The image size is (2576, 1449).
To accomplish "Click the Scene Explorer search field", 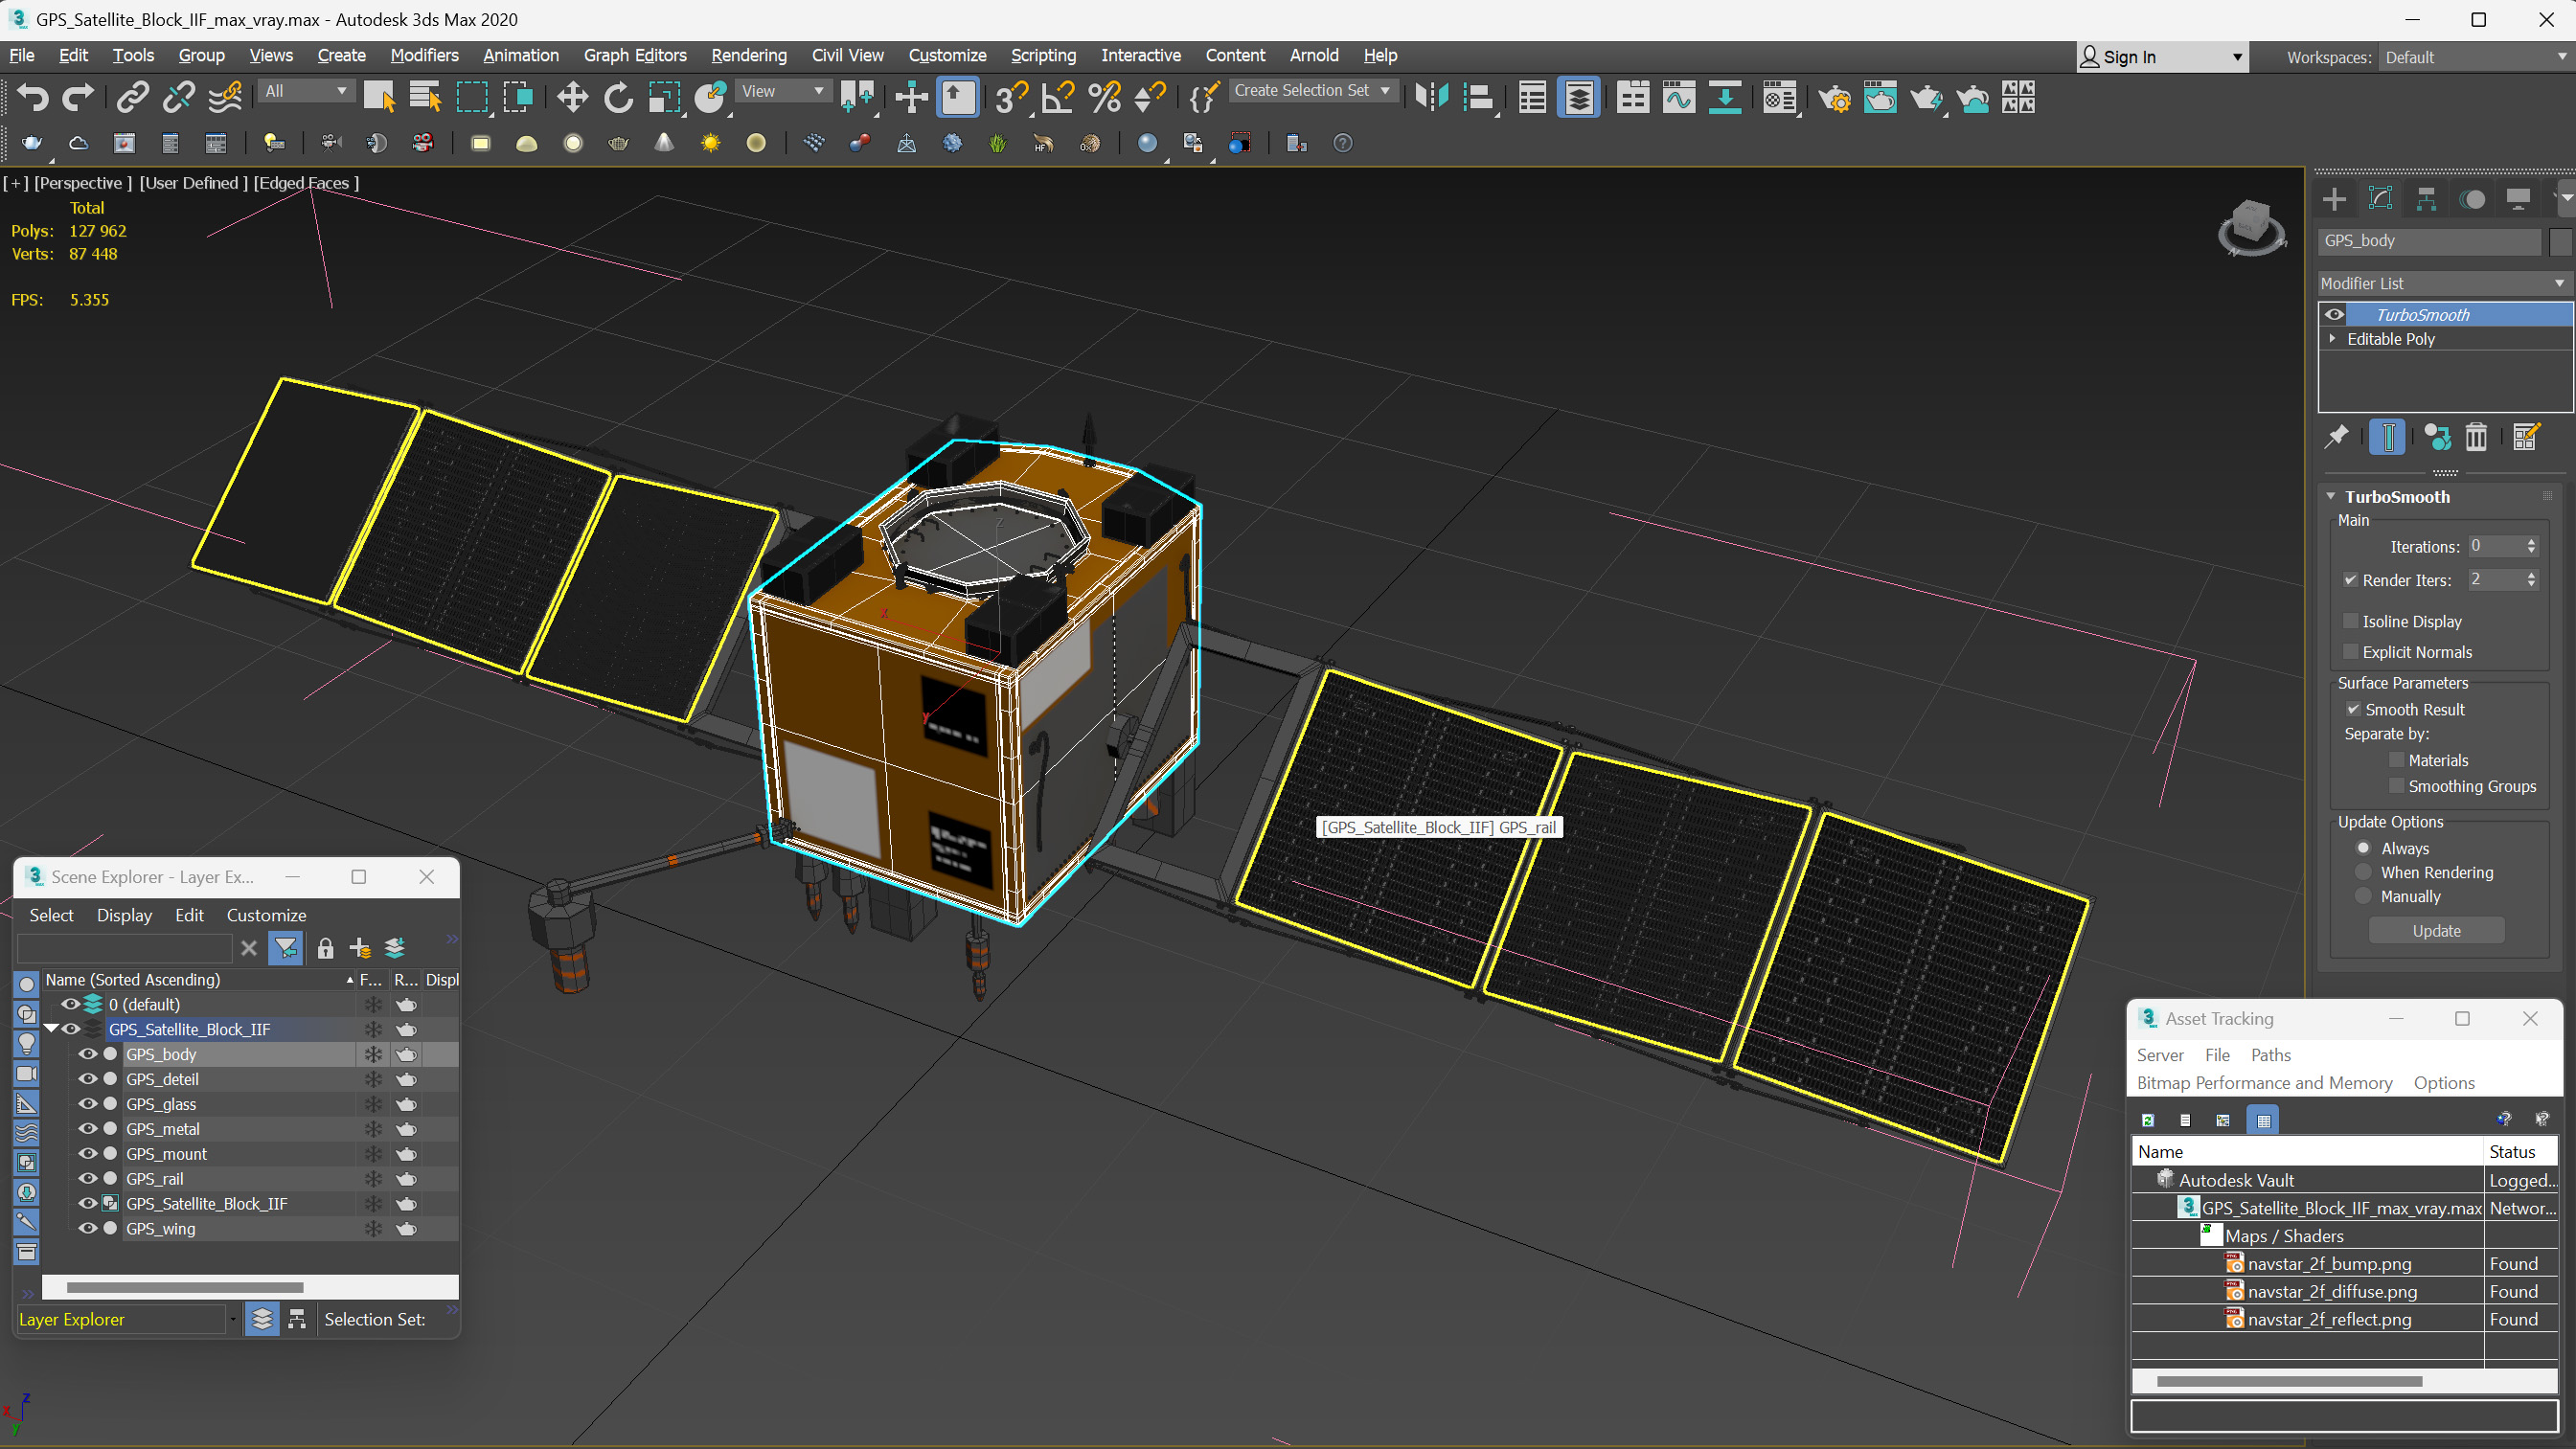I will [126, 948].
